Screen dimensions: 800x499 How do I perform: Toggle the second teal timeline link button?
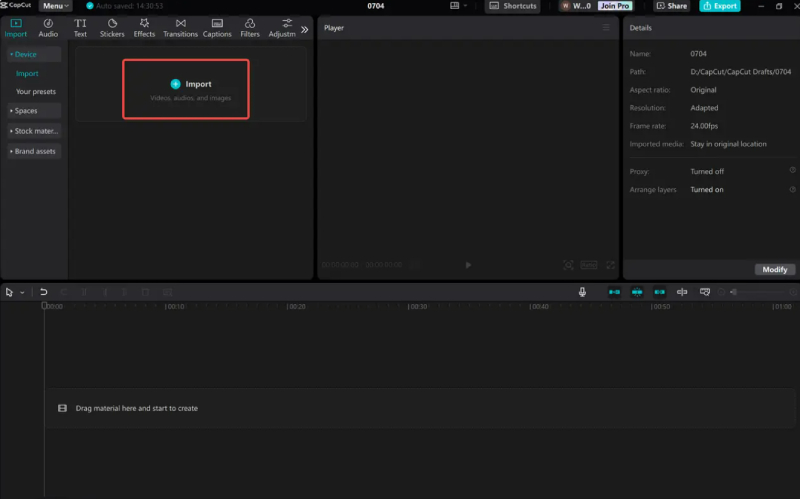(x=637, y=292)
